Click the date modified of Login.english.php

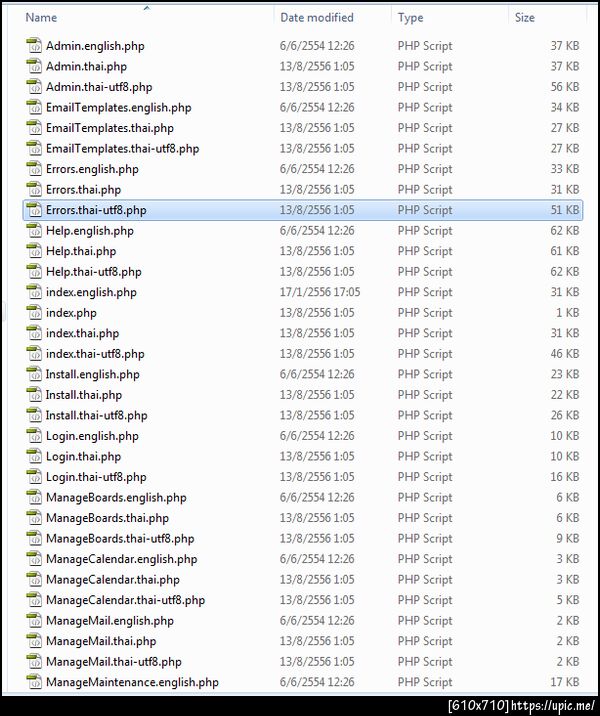tap(317, 436)
